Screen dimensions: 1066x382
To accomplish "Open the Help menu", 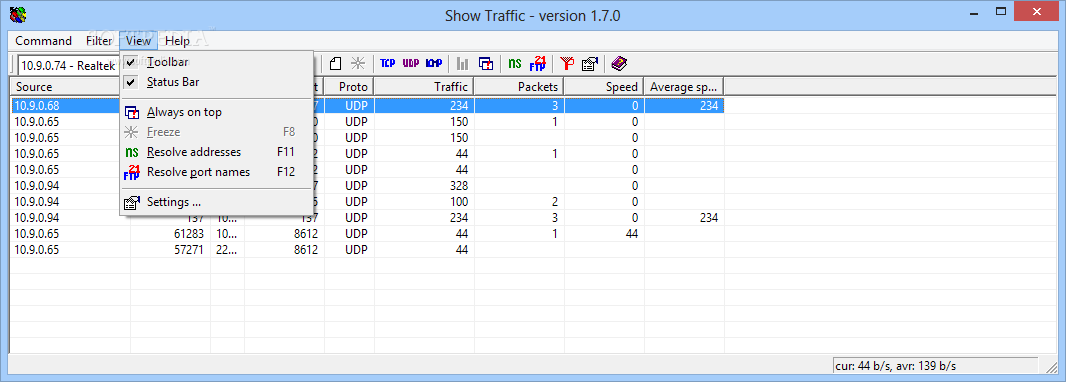I will tap(177, 41).
